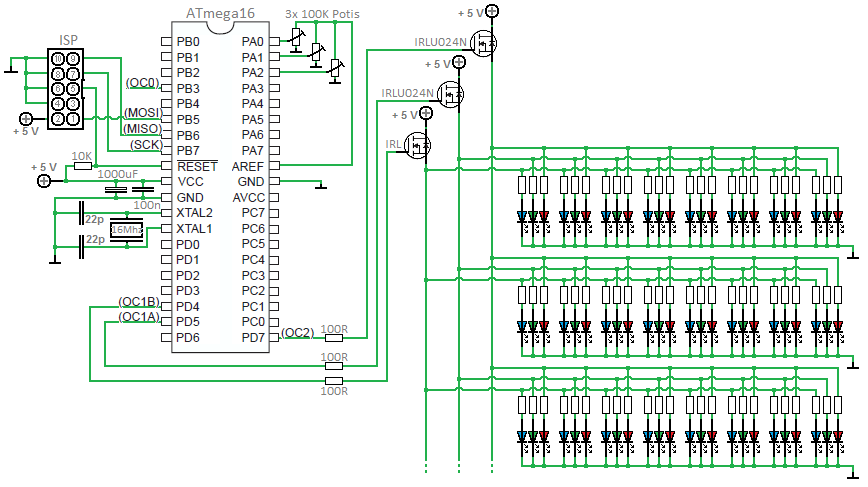Click the 22p capacitor on XTAL2
Image resolution: width=868 pixels, height=487 pixels.
pyautogui.click(x=81, y=213)
